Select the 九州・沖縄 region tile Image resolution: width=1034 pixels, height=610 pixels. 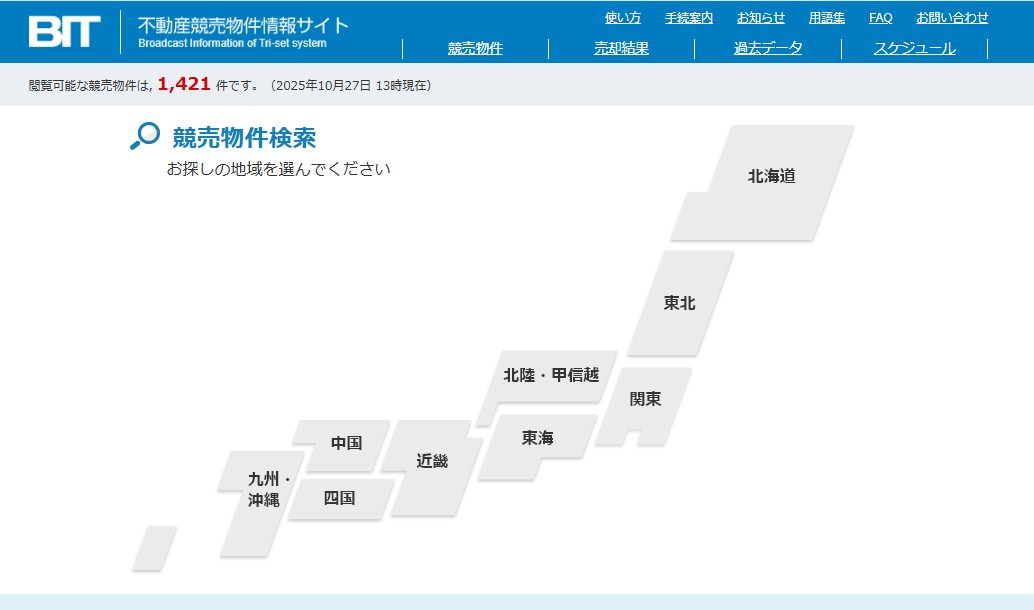click(x=262, y=490)
